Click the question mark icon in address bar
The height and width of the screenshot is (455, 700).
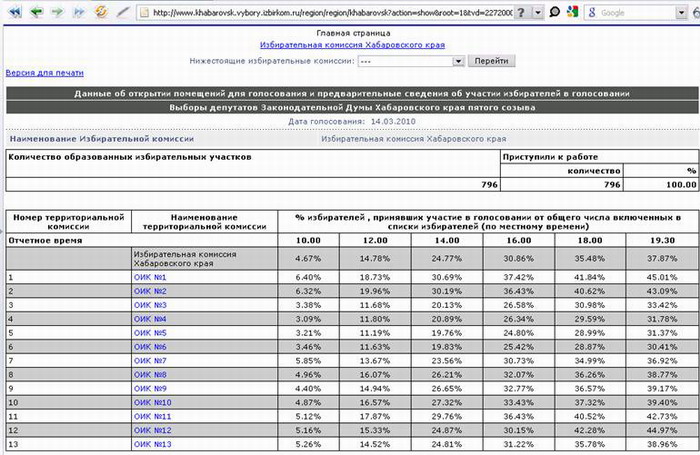pyautogui.click(x=523, y=13)
